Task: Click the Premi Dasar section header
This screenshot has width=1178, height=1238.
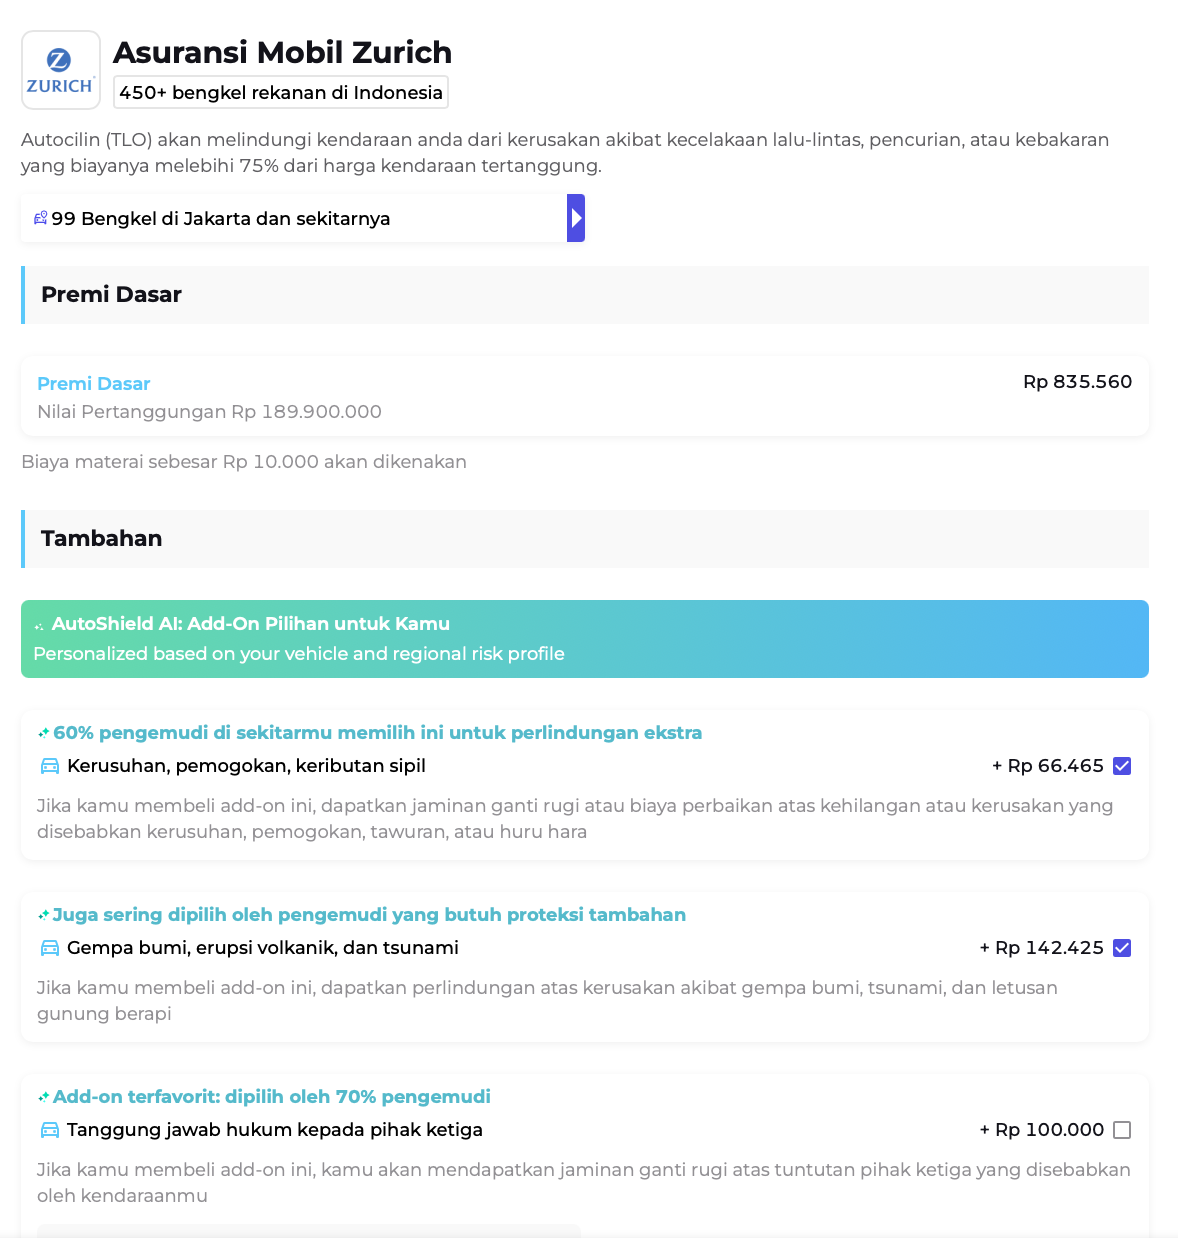Action: [112, 295]
